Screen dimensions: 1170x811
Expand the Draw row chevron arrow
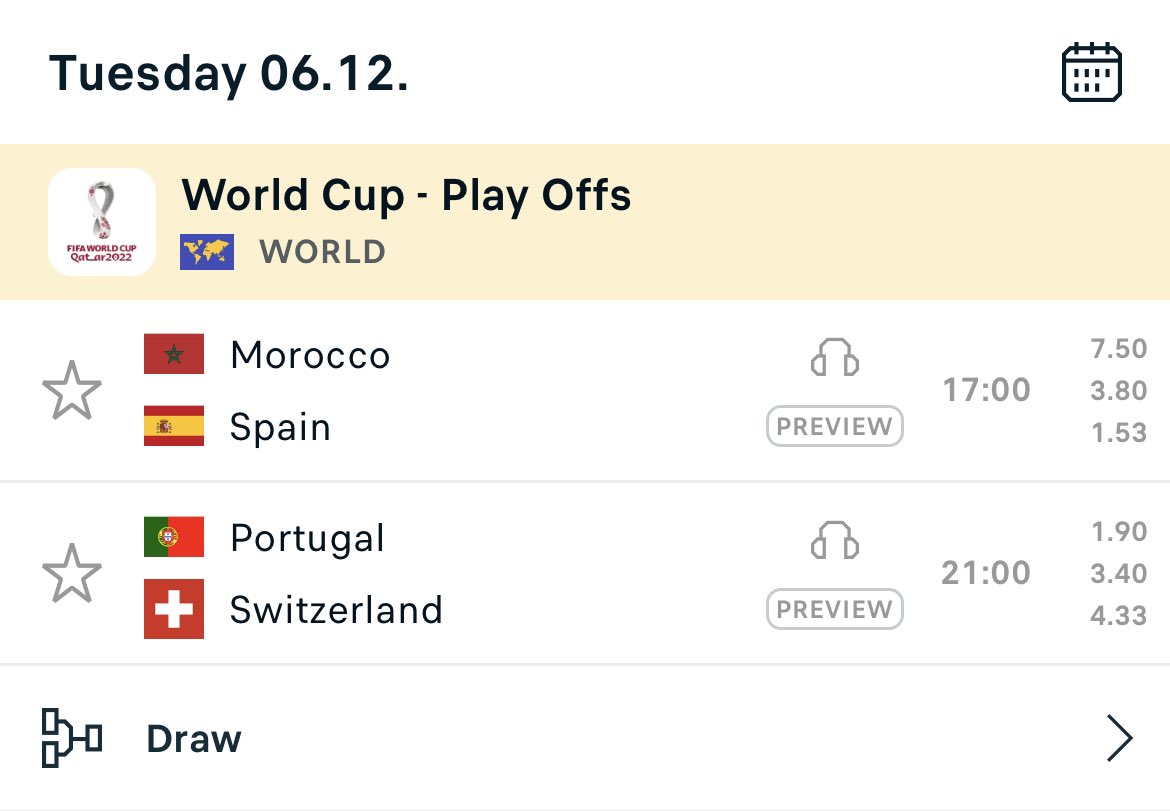[x=1119, y=738]
